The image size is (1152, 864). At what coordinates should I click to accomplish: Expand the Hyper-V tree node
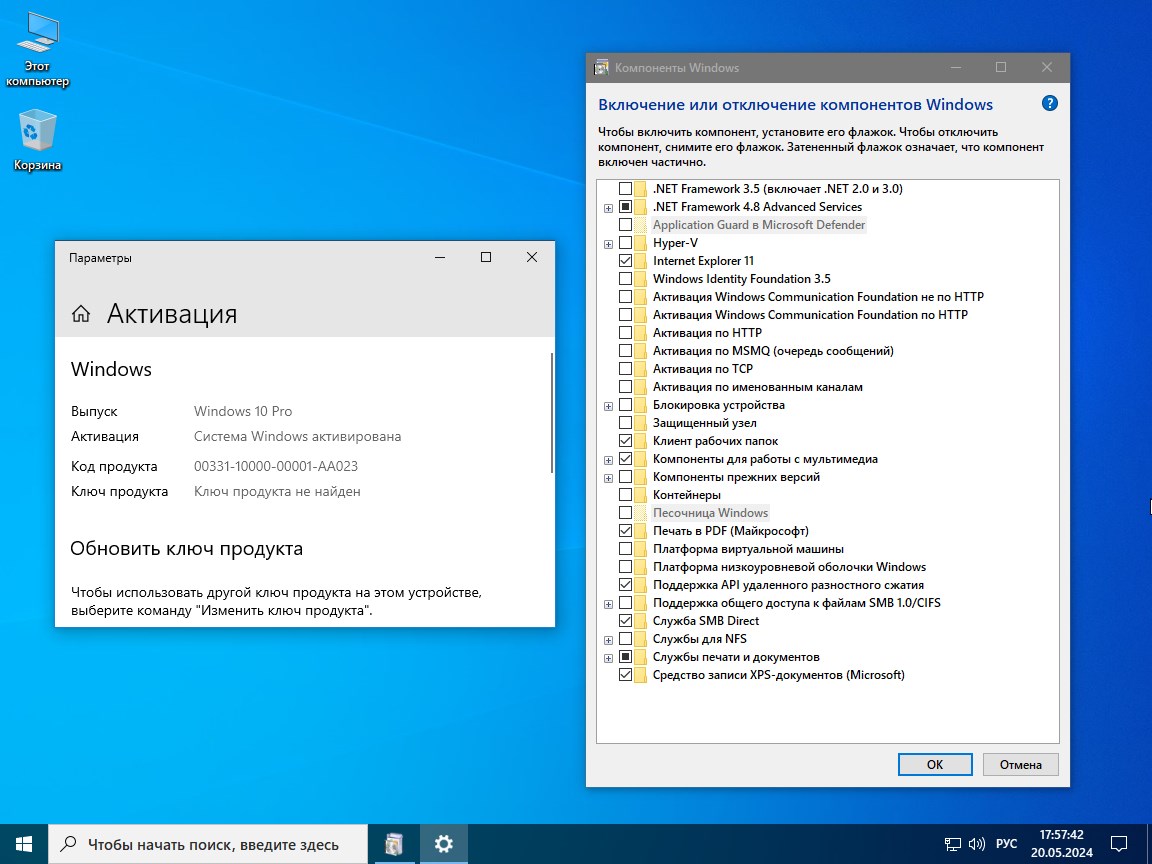click(x=608, y=243)
